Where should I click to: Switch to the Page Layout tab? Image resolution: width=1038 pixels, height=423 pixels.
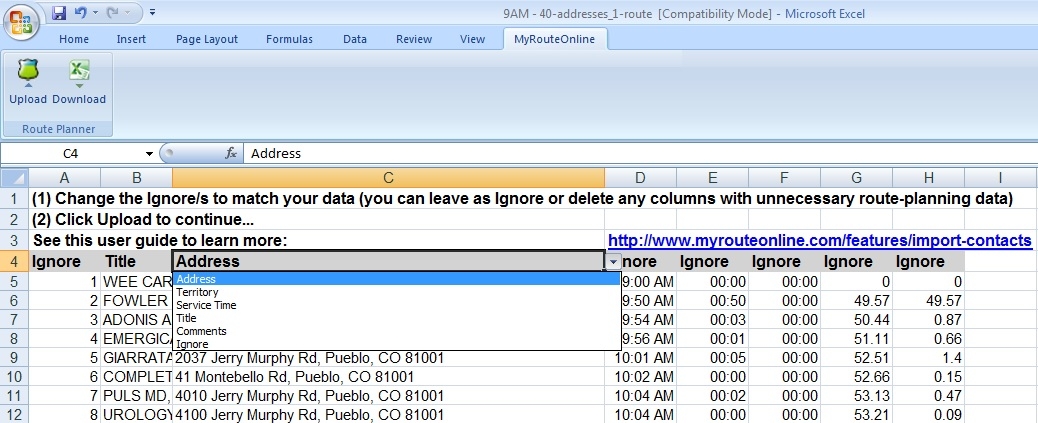coord(207,39)
